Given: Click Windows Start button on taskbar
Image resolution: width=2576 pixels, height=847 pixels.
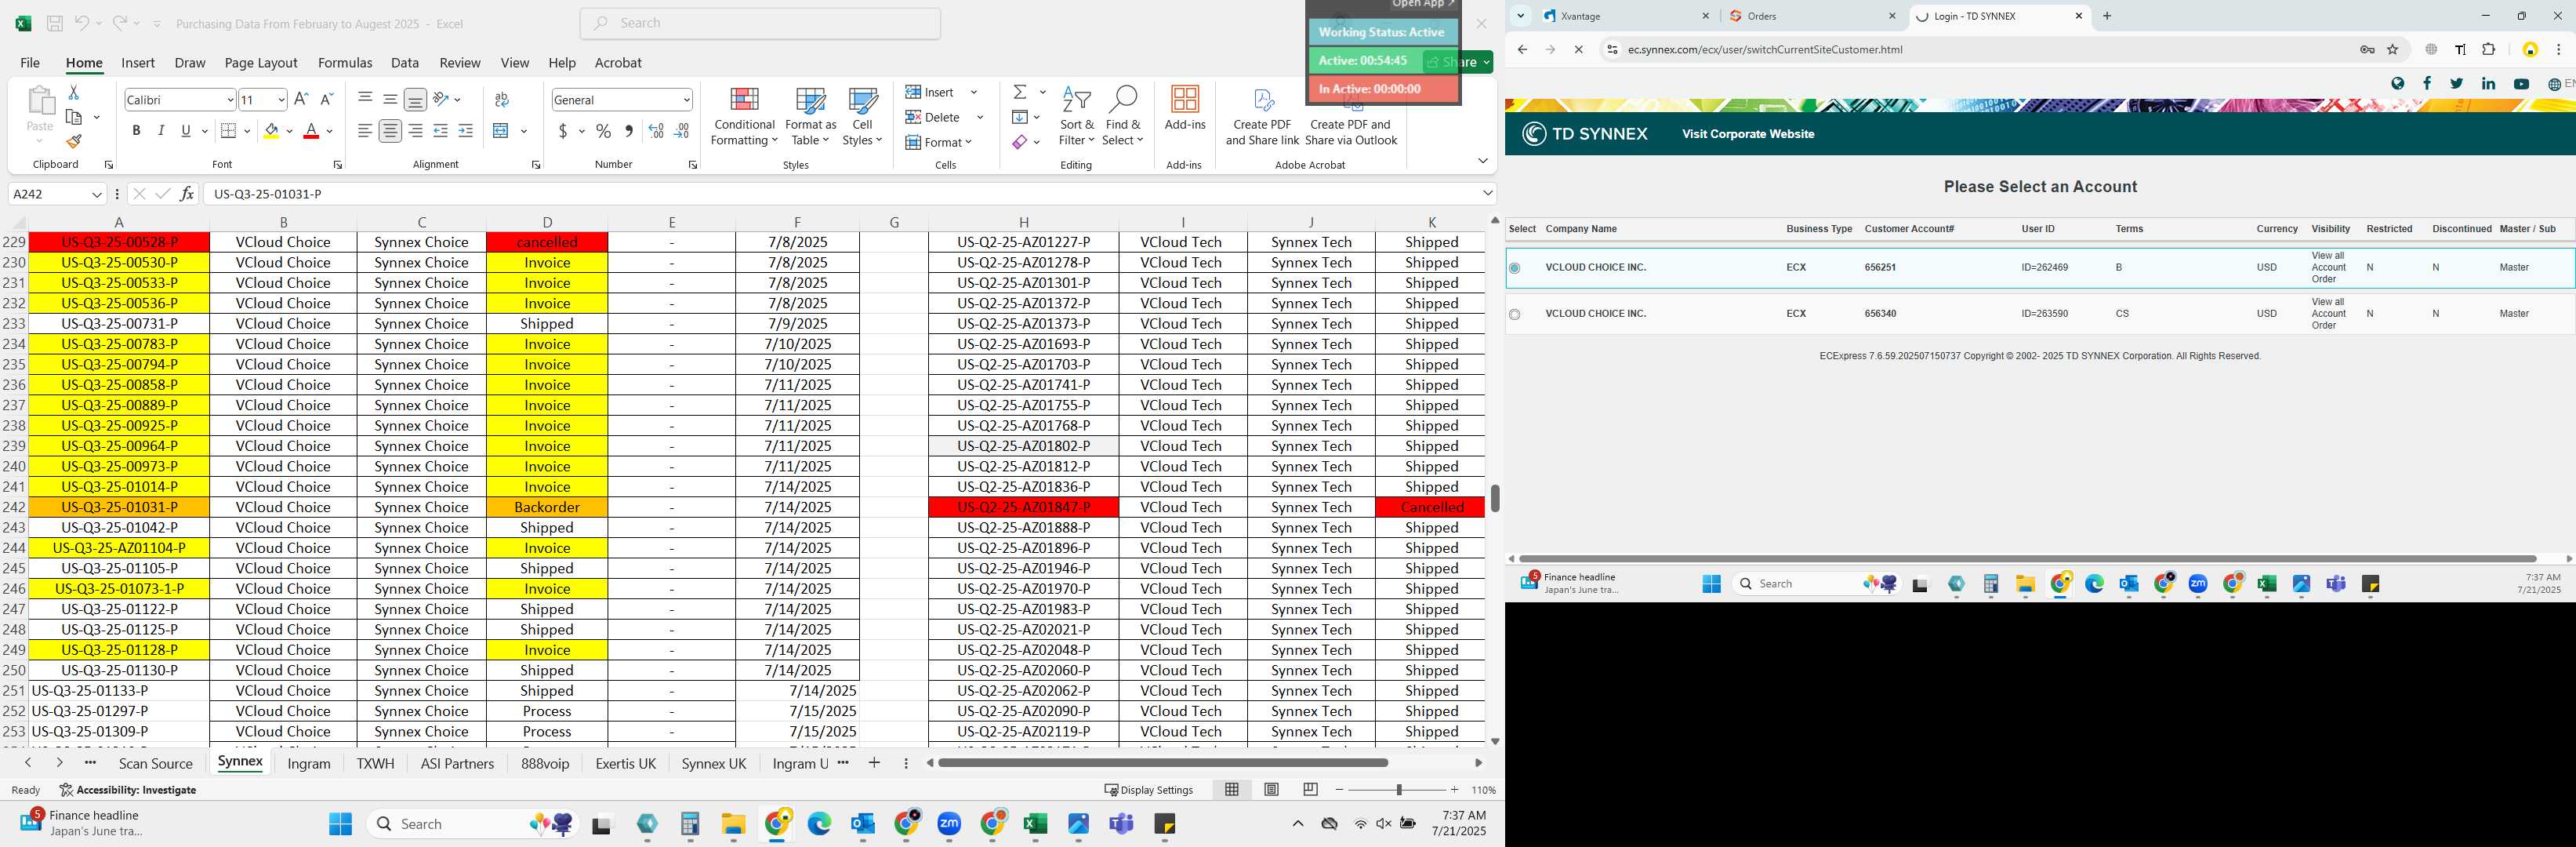Looking at the screenshot, I should 341,824.
